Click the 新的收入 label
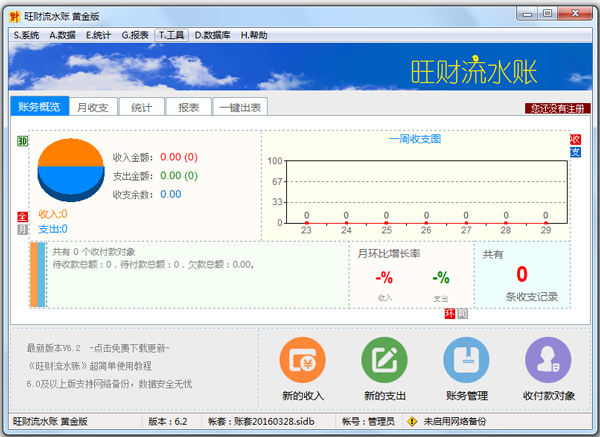Viewport: 600px width, 437px height. [x=303, y=396]
